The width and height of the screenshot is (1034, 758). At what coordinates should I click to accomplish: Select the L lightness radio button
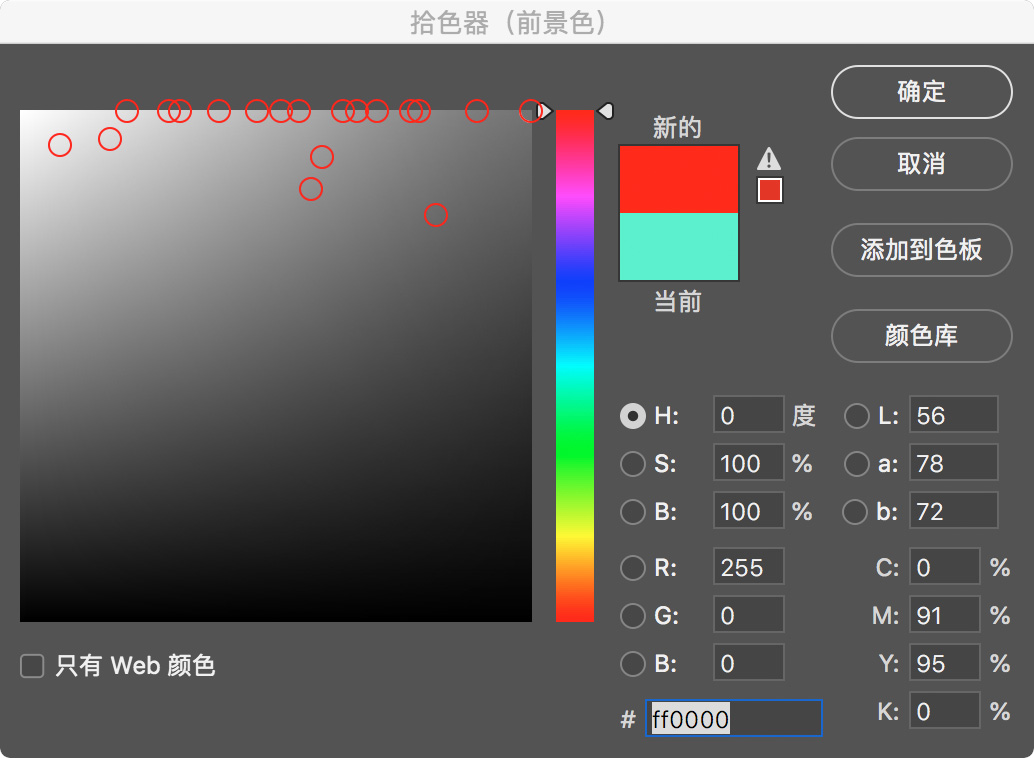[856, 415]
